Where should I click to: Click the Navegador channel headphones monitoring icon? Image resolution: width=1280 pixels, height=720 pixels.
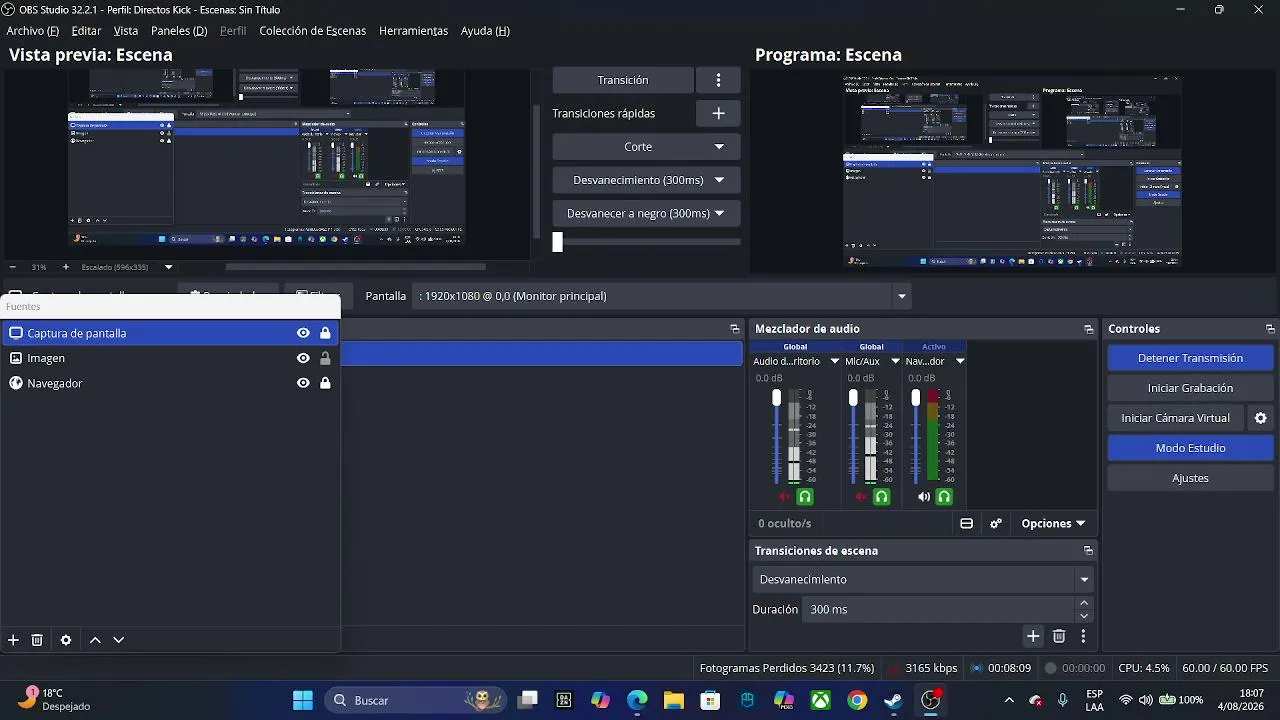(x=943, y=497)
